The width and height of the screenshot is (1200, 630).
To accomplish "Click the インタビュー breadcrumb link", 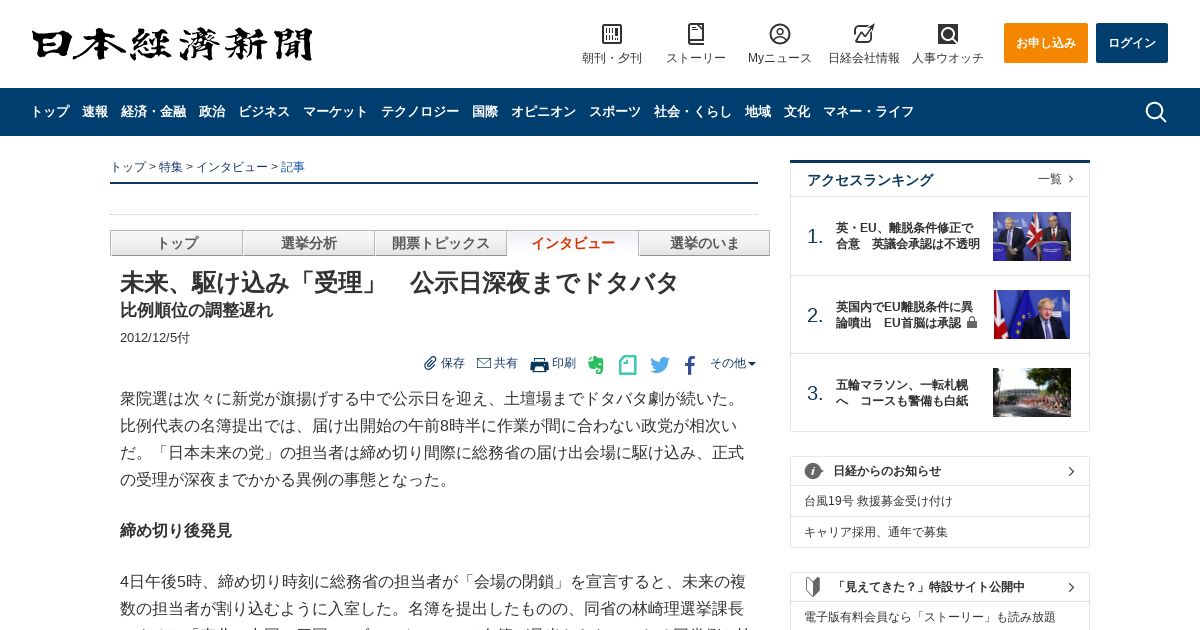I will [232, 167].
